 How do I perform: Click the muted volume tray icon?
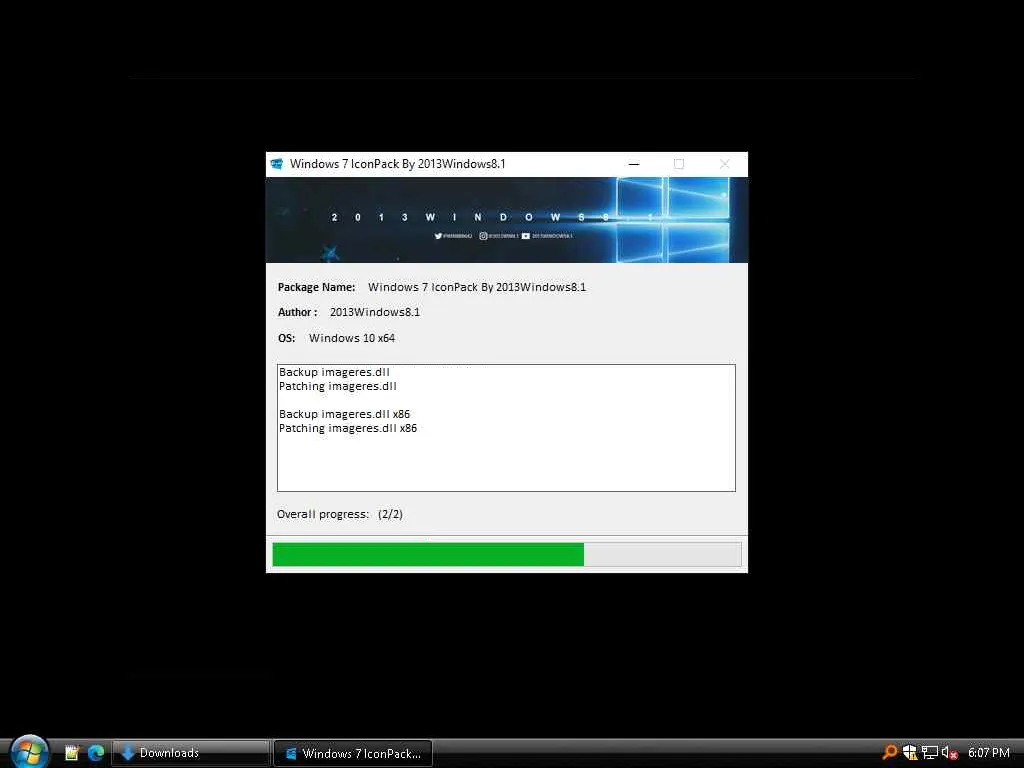tap(950, 752)
